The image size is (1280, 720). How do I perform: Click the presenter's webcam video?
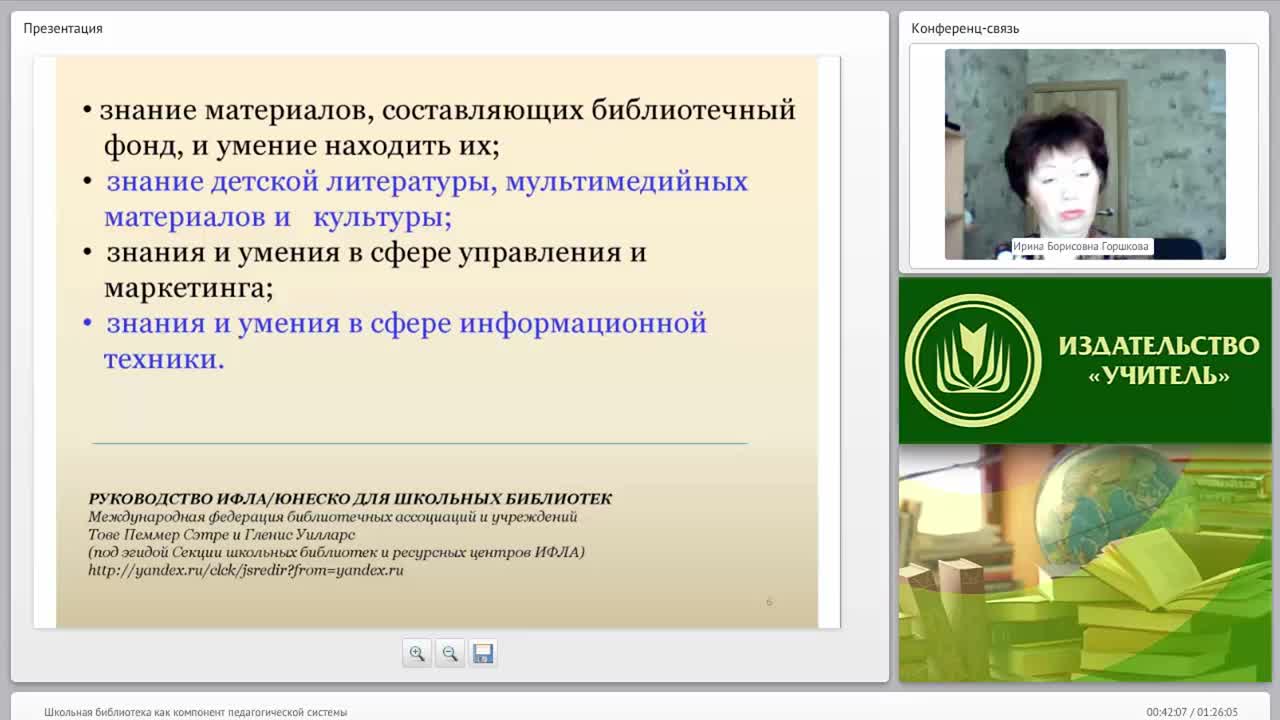(1085, 154)
